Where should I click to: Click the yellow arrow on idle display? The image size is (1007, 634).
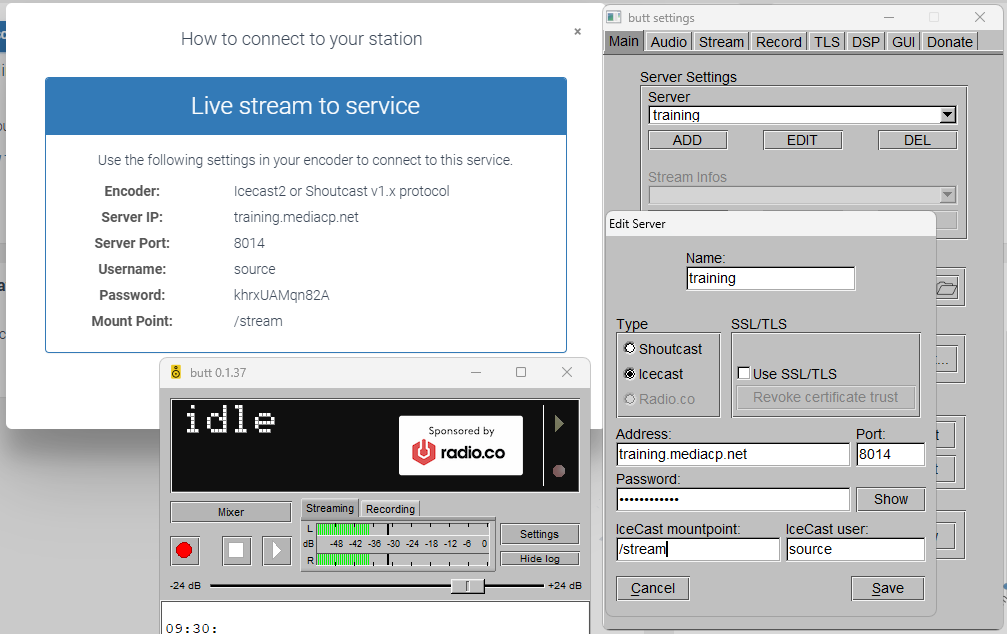pyautogui.click(x=559, y=424)
